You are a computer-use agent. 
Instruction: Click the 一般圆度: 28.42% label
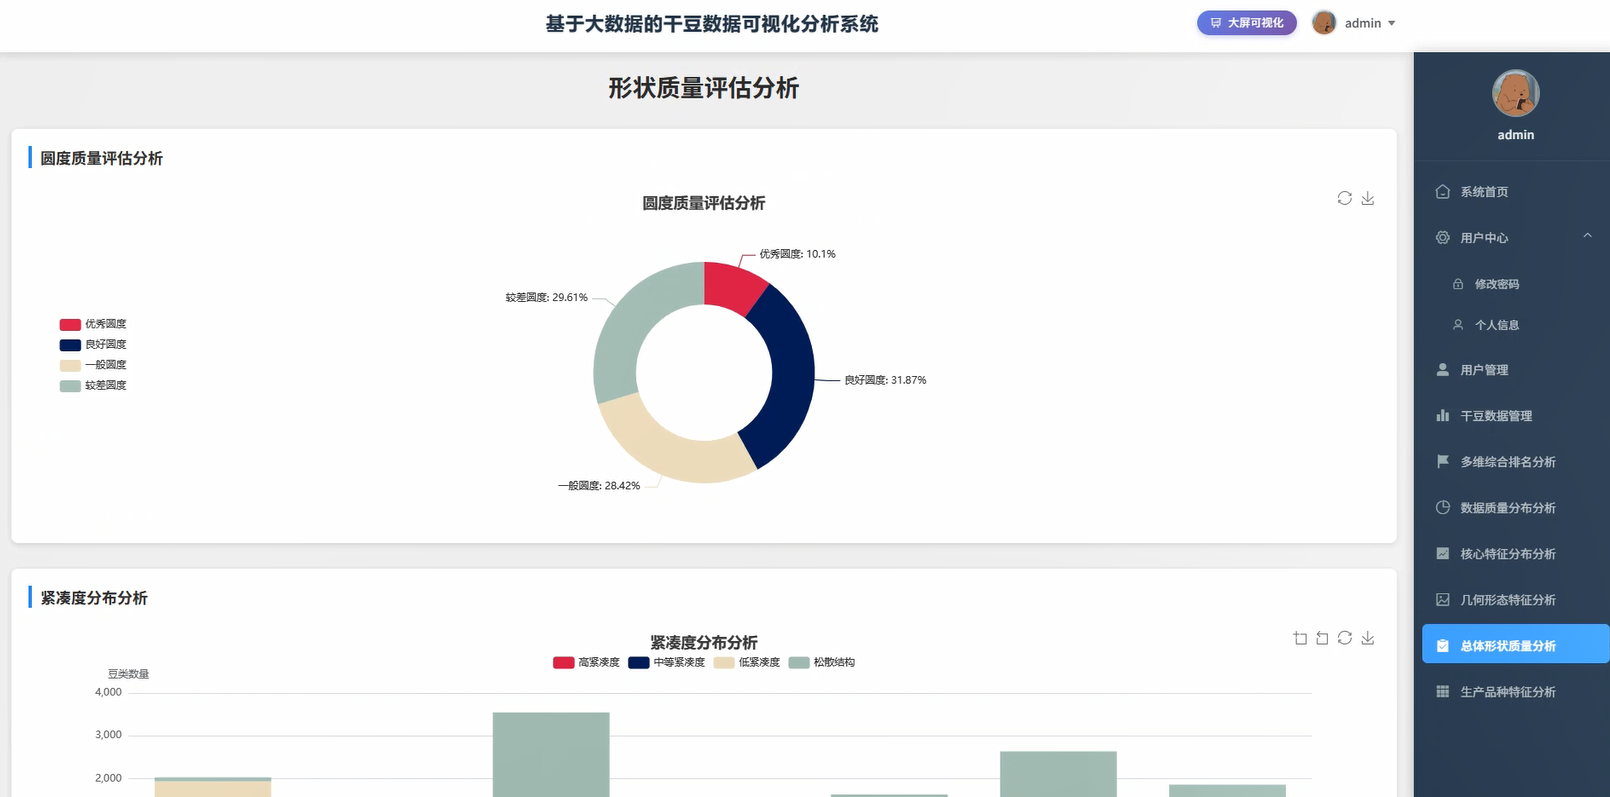[599, 486]
